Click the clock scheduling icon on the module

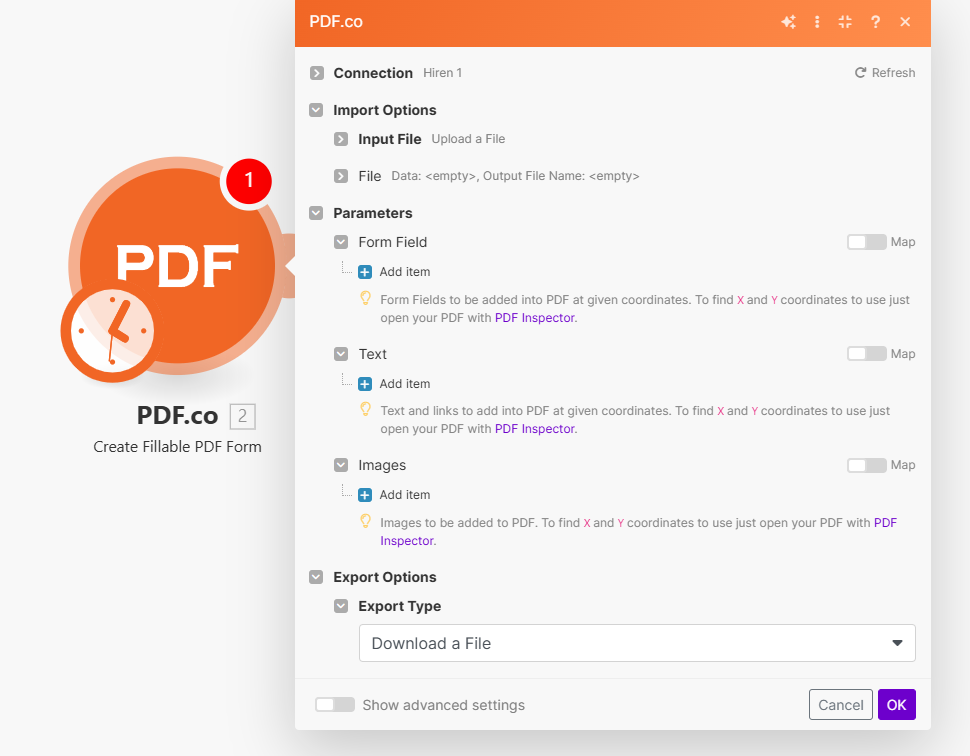[x=112, y=332]
